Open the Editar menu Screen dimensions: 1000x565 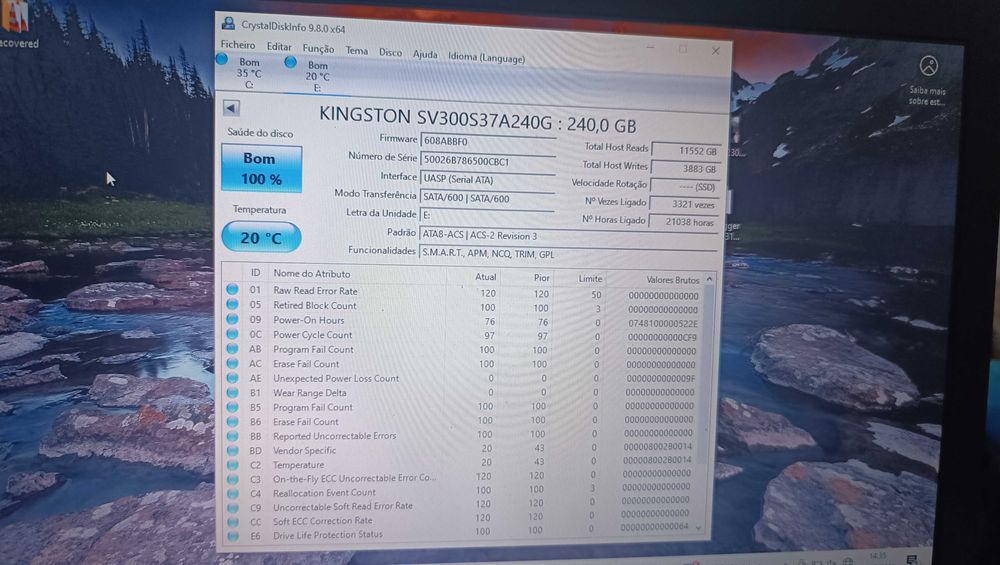coord(279,47)
